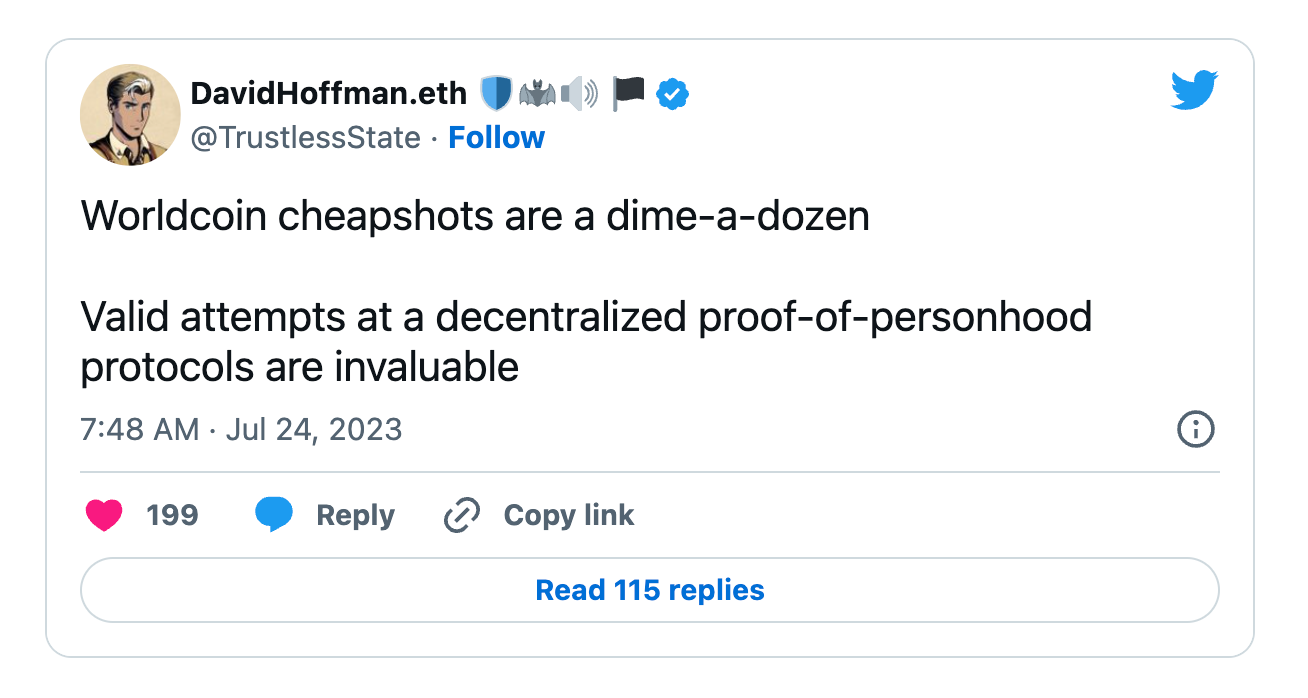The width and height of the screenshot is (1308, 698).
Task: Open the tweet info circle icon
Action: [x=1196, y=430]
